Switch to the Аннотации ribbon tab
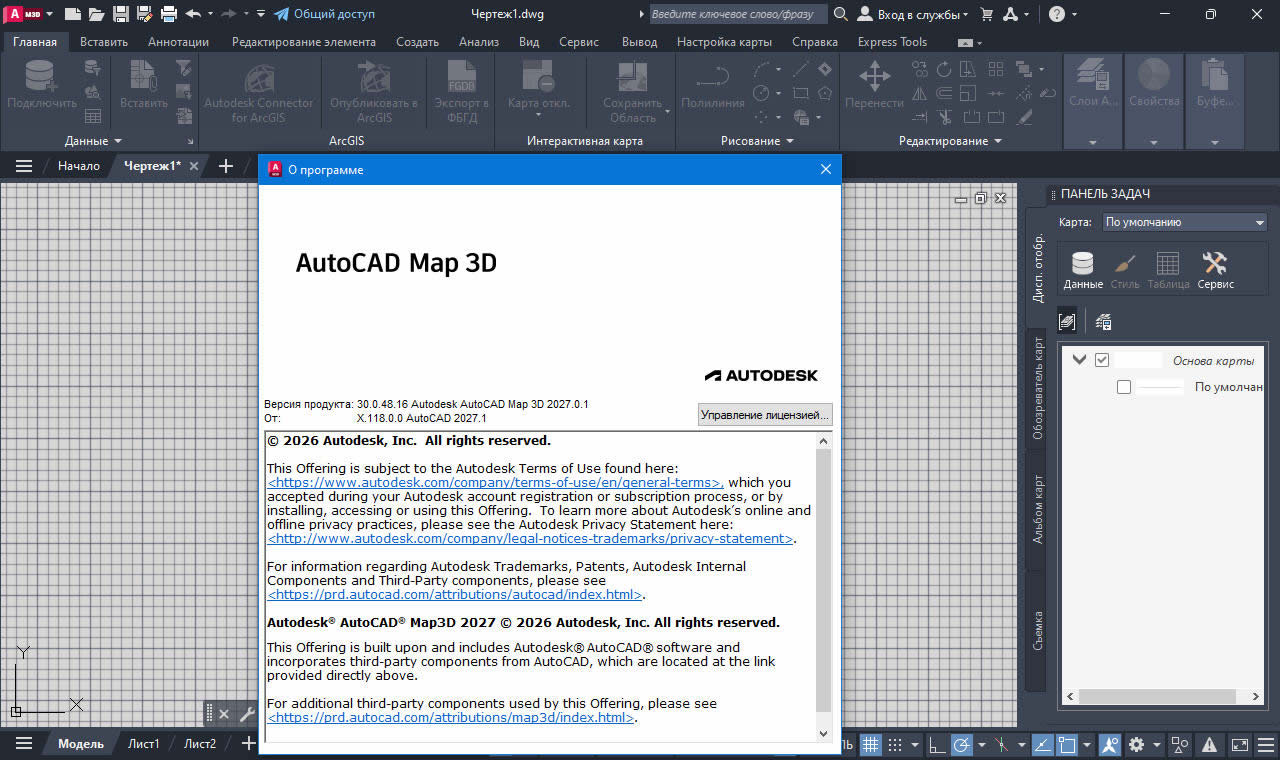The width and height of the screenshot is (1280, 760). coord(178,42)
